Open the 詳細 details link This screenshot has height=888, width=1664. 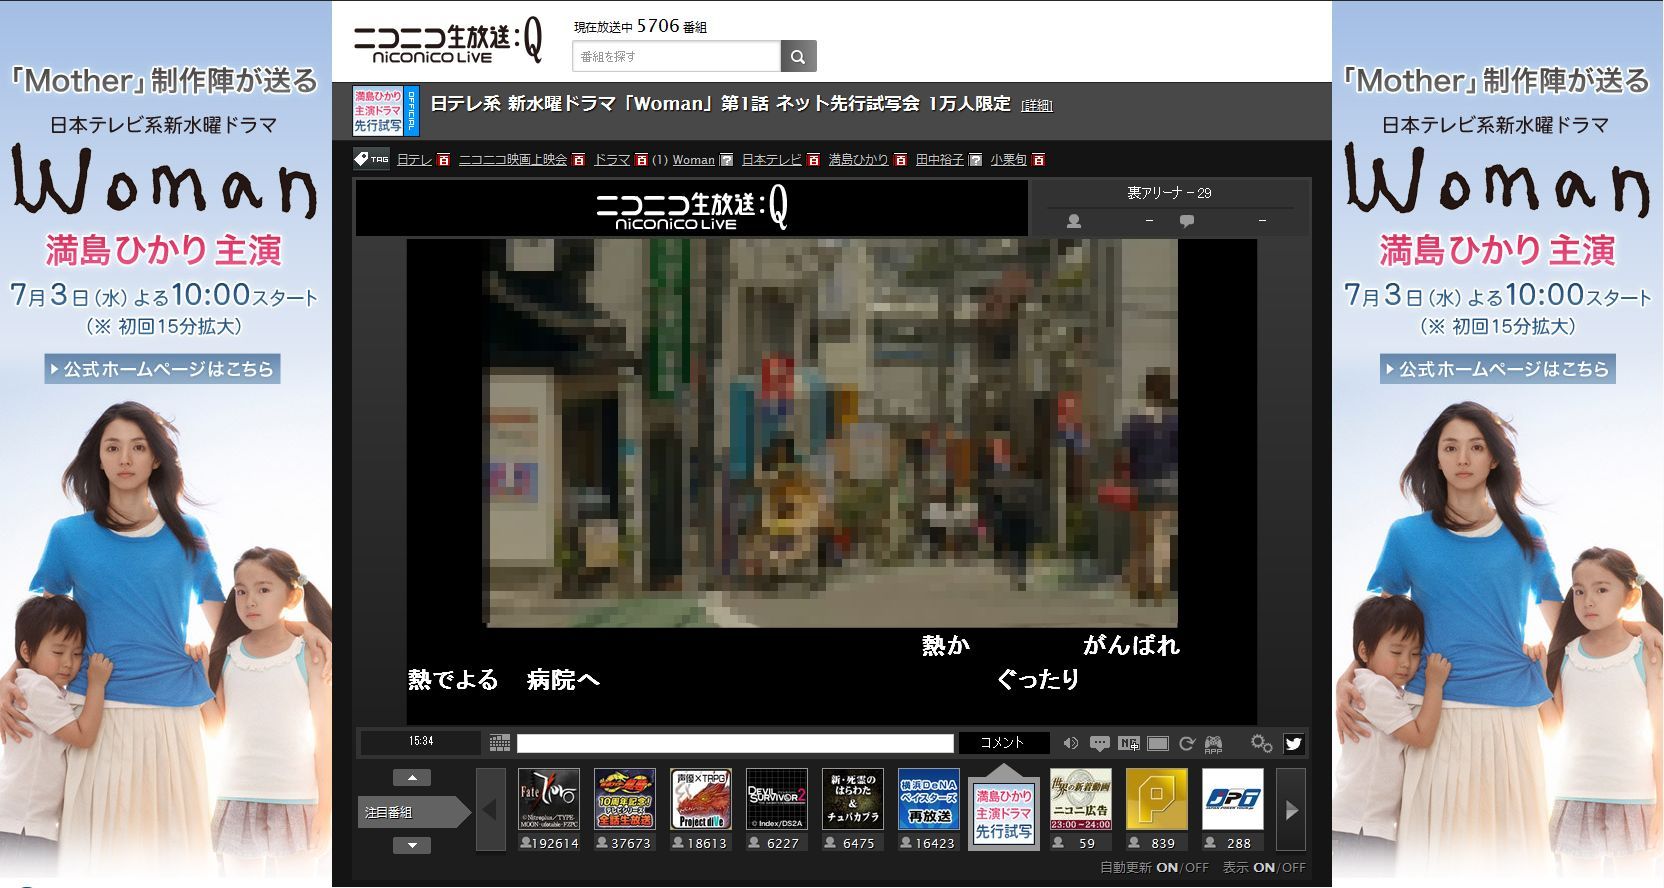coord(1036,105)
